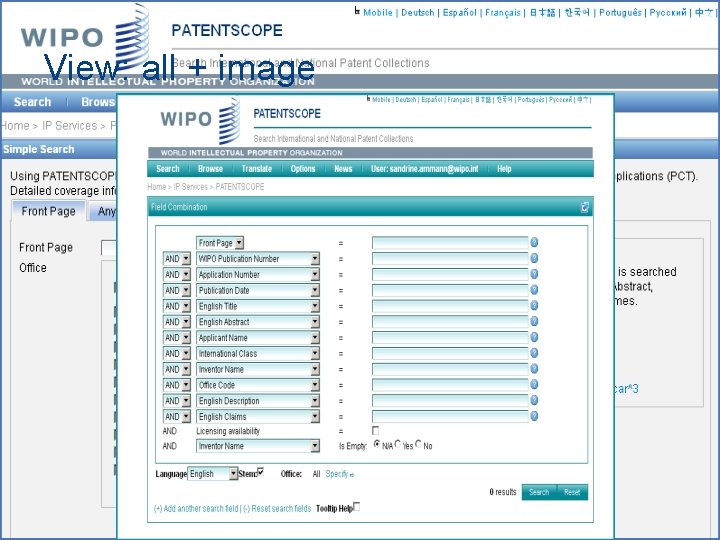Screen dimensions: 720x540
Task: Click Deutsch language link in background window
Action: 417,13
